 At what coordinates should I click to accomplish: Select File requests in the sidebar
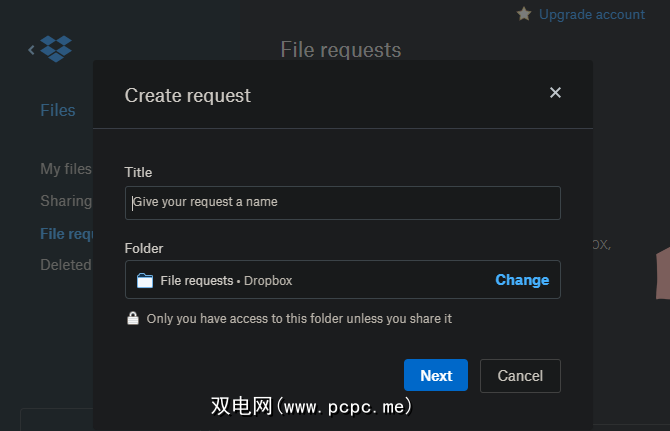[x=66, y=233]
